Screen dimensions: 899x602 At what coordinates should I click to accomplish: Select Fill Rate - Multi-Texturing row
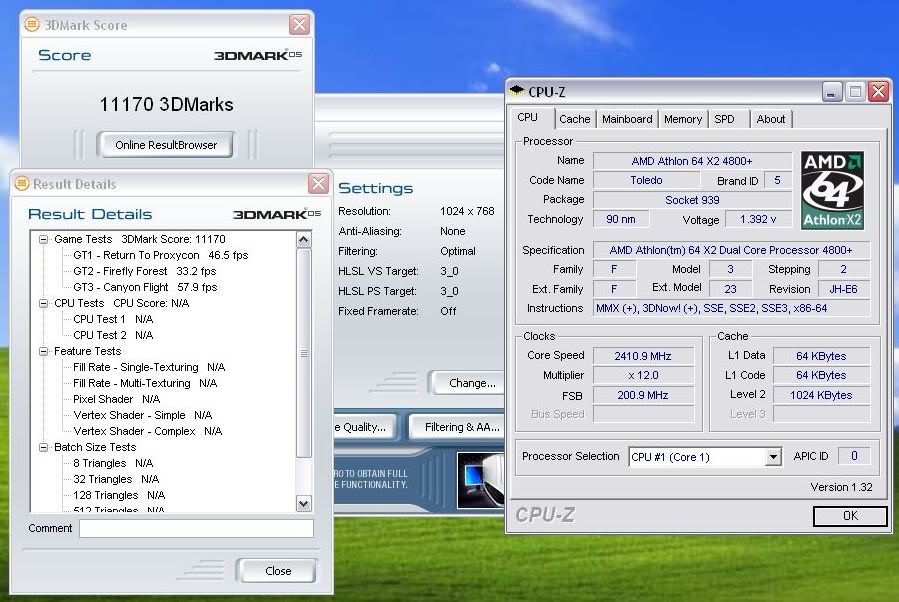click(145, 384)
